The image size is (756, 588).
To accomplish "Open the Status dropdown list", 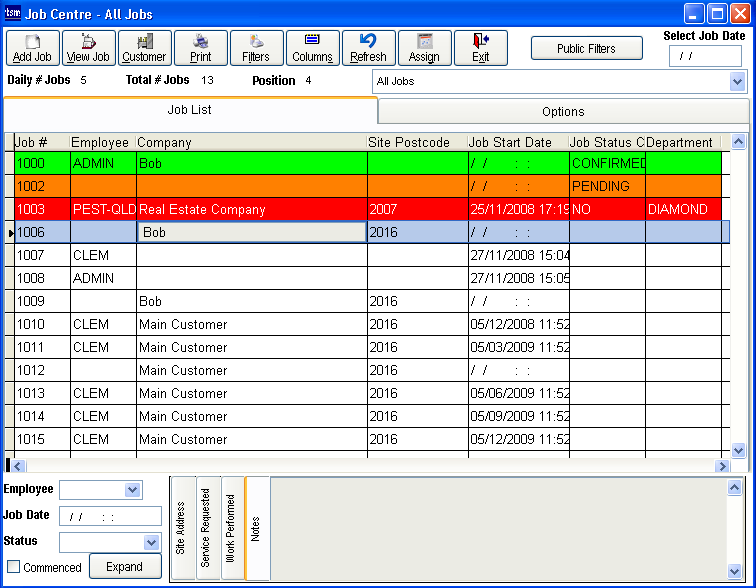I will [x=151, y=543].
